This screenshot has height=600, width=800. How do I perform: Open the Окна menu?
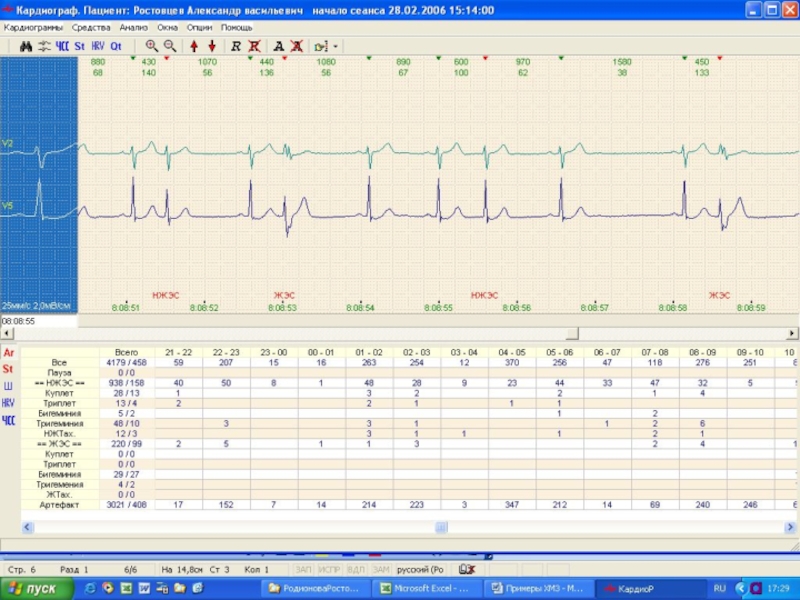coord(168,28)
